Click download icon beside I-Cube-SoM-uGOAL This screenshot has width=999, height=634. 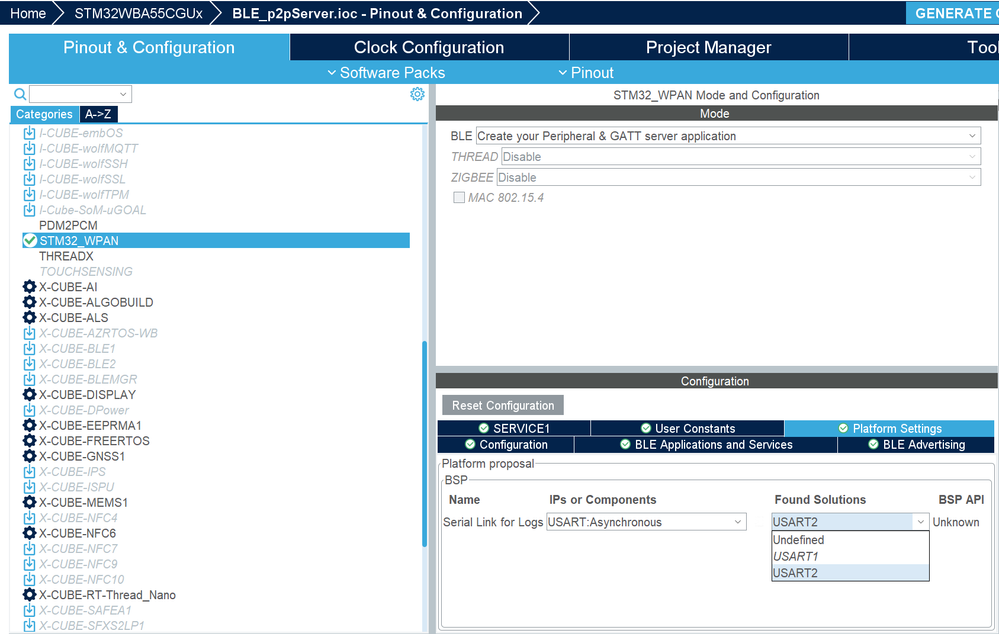click(29, 210)
